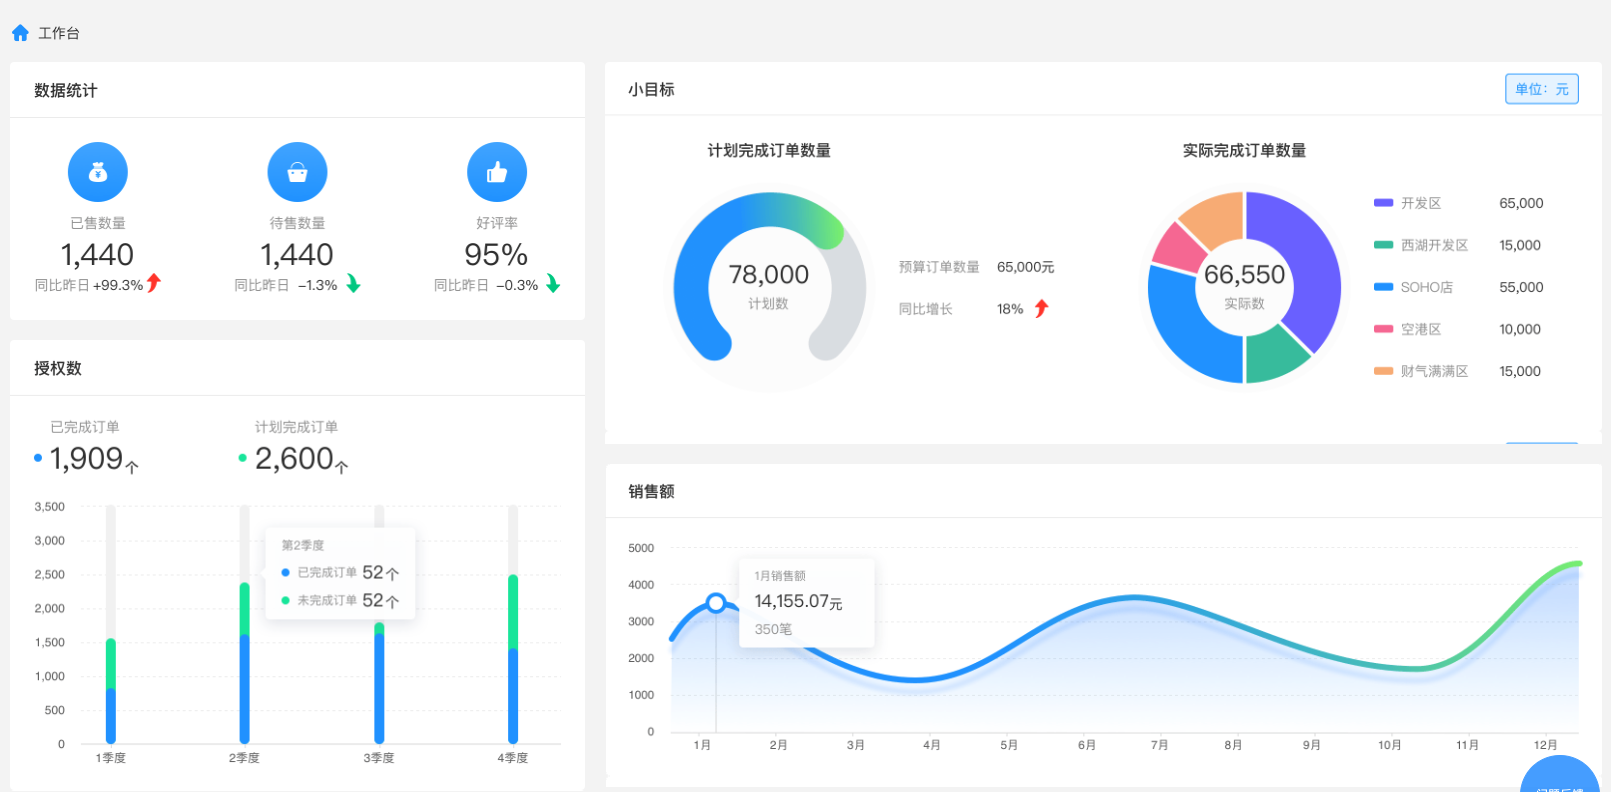This screenshot has width=1611, height=792.
Task: Click the 65,000 value next to 开发区
Action: 1521,203
